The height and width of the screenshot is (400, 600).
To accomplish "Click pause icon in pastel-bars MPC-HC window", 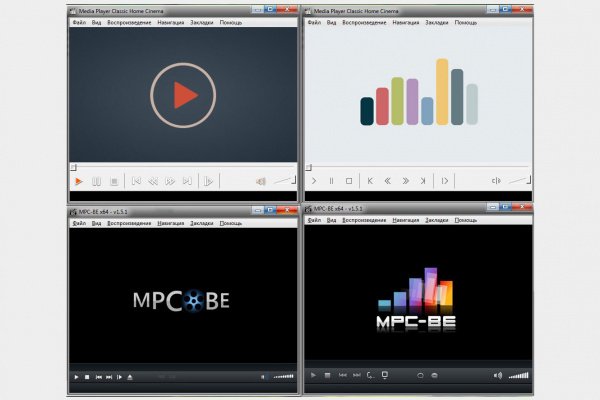I will point(331,181).
